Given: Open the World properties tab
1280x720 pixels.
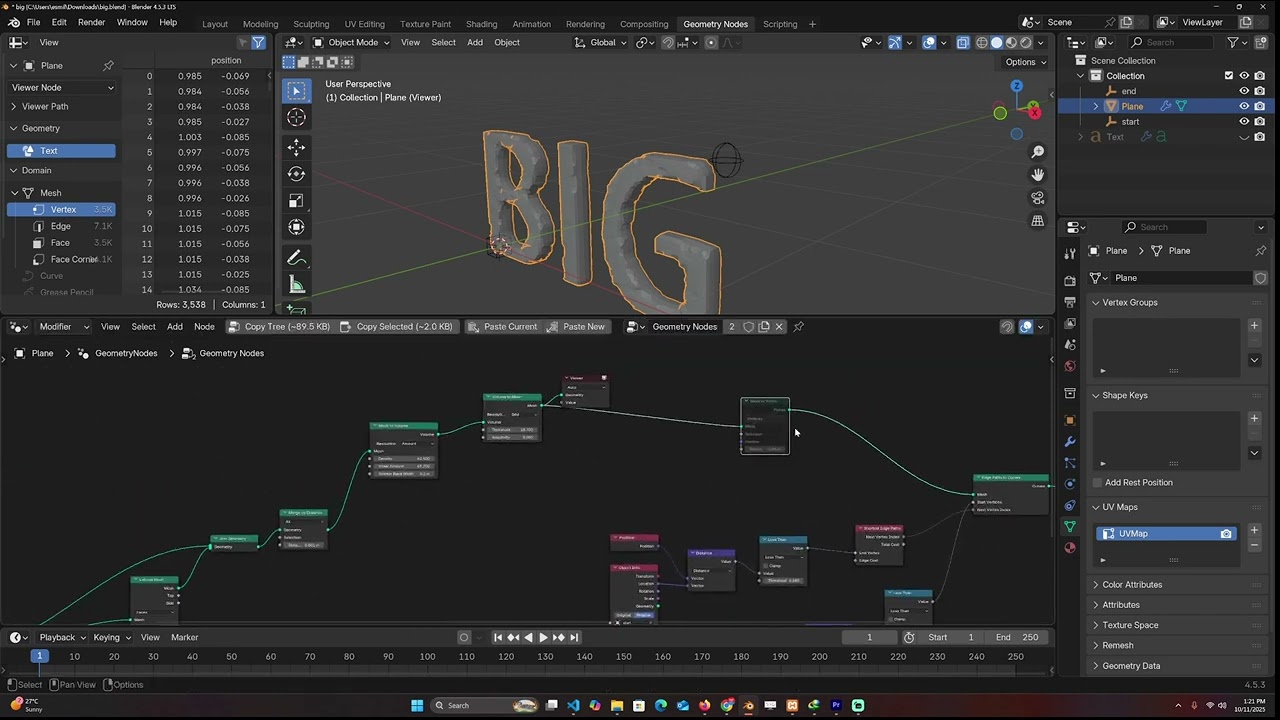Looking at the screenshot, I should click(x=1070, y=366).
